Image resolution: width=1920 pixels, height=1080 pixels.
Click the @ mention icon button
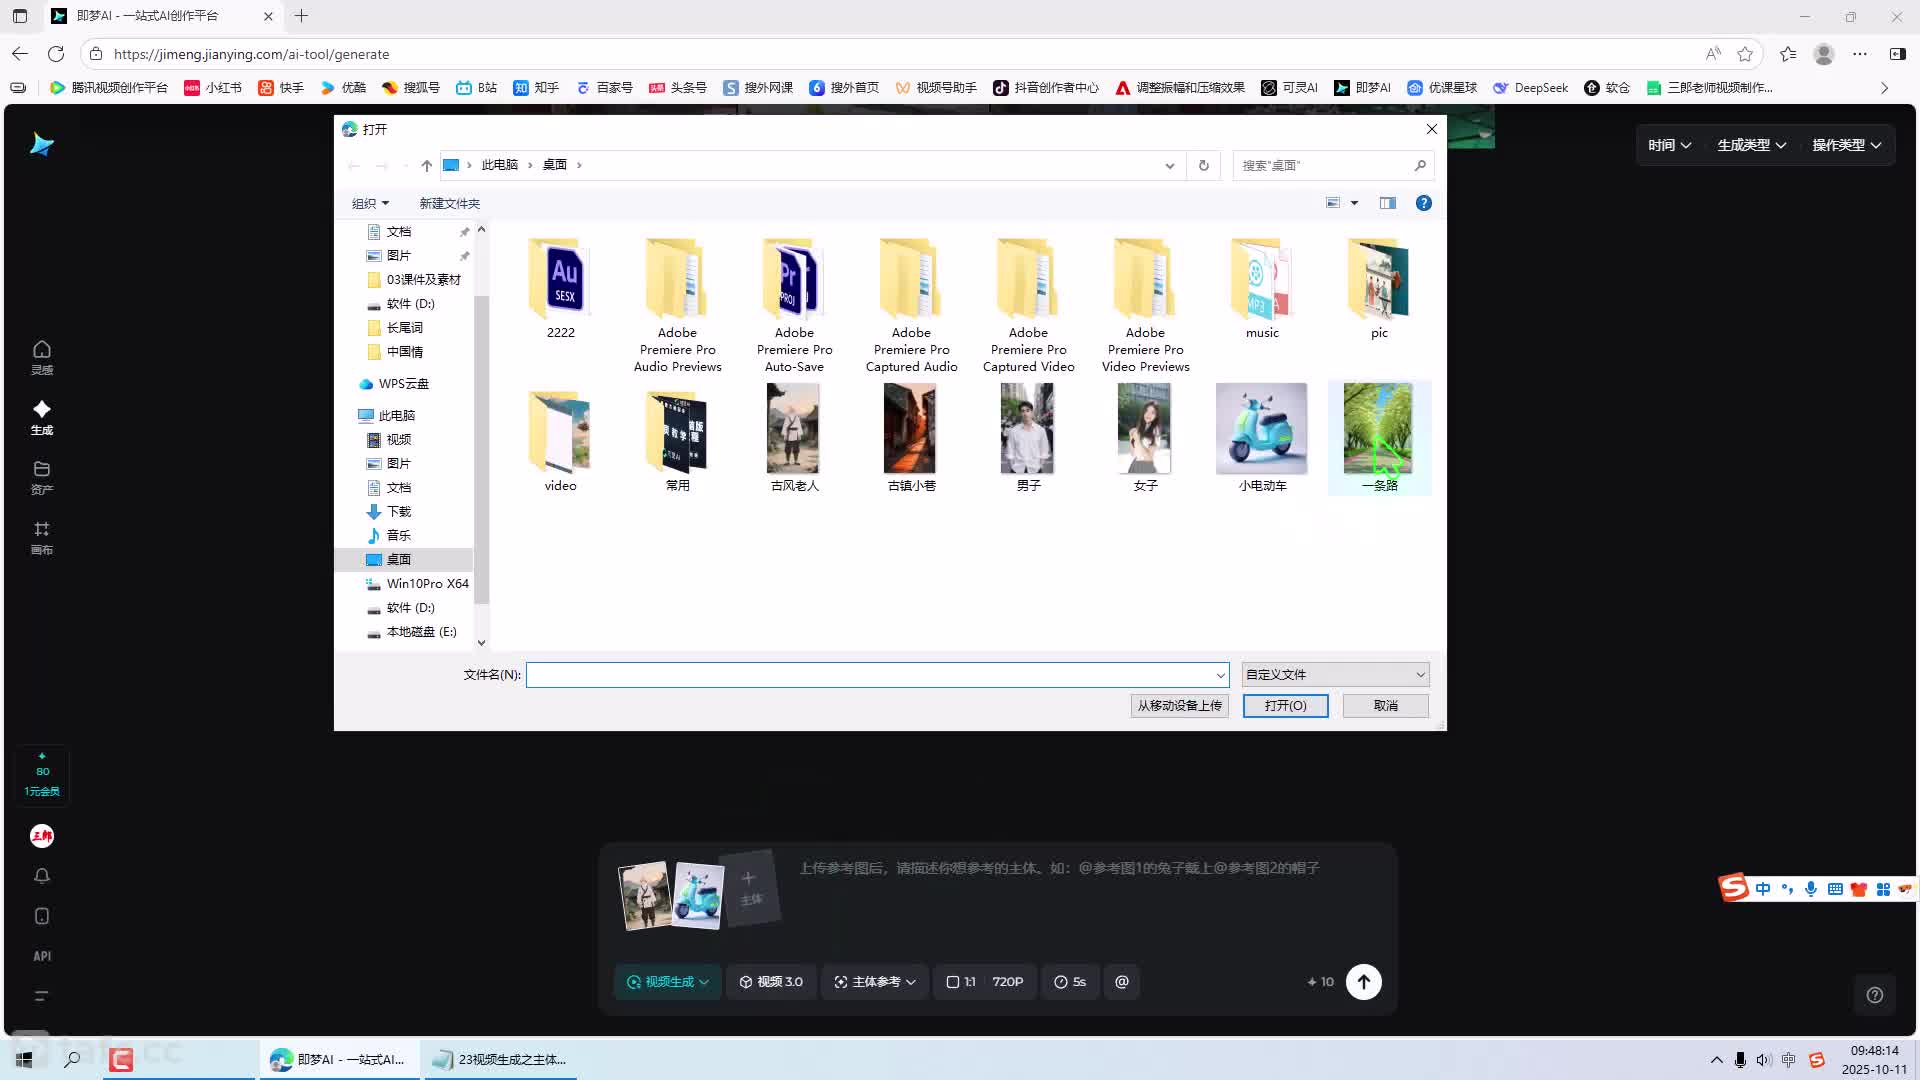[x=1121, y=982]
